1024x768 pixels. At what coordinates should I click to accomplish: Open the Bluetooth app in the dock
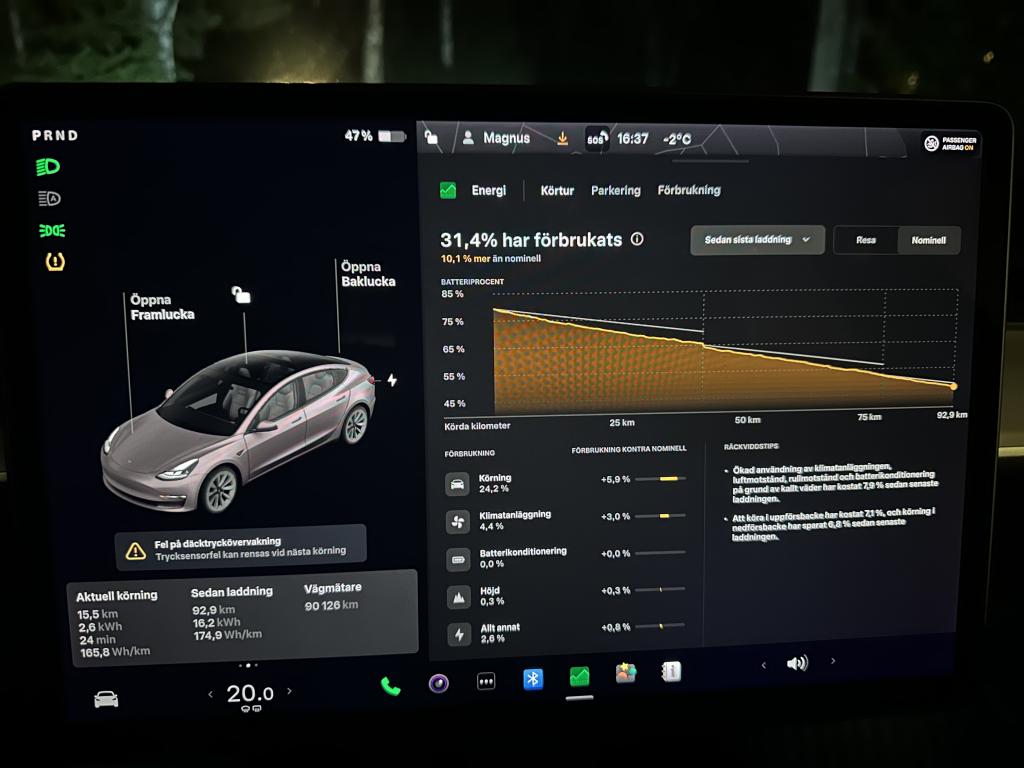(x=534, y=679)
